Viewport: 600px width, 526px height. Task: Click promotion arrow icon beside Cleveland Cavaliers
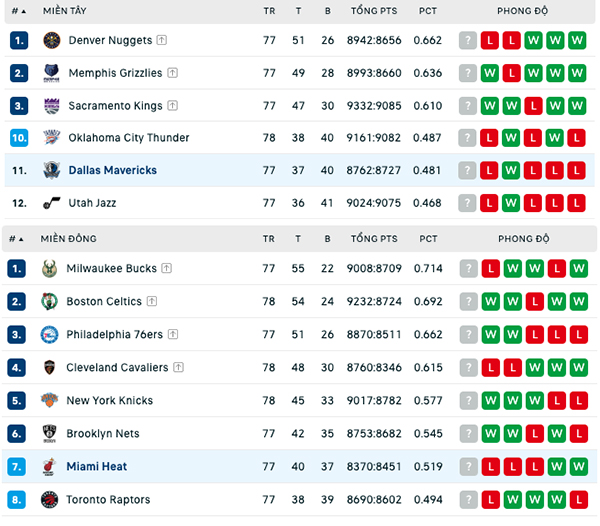point(178,367)
